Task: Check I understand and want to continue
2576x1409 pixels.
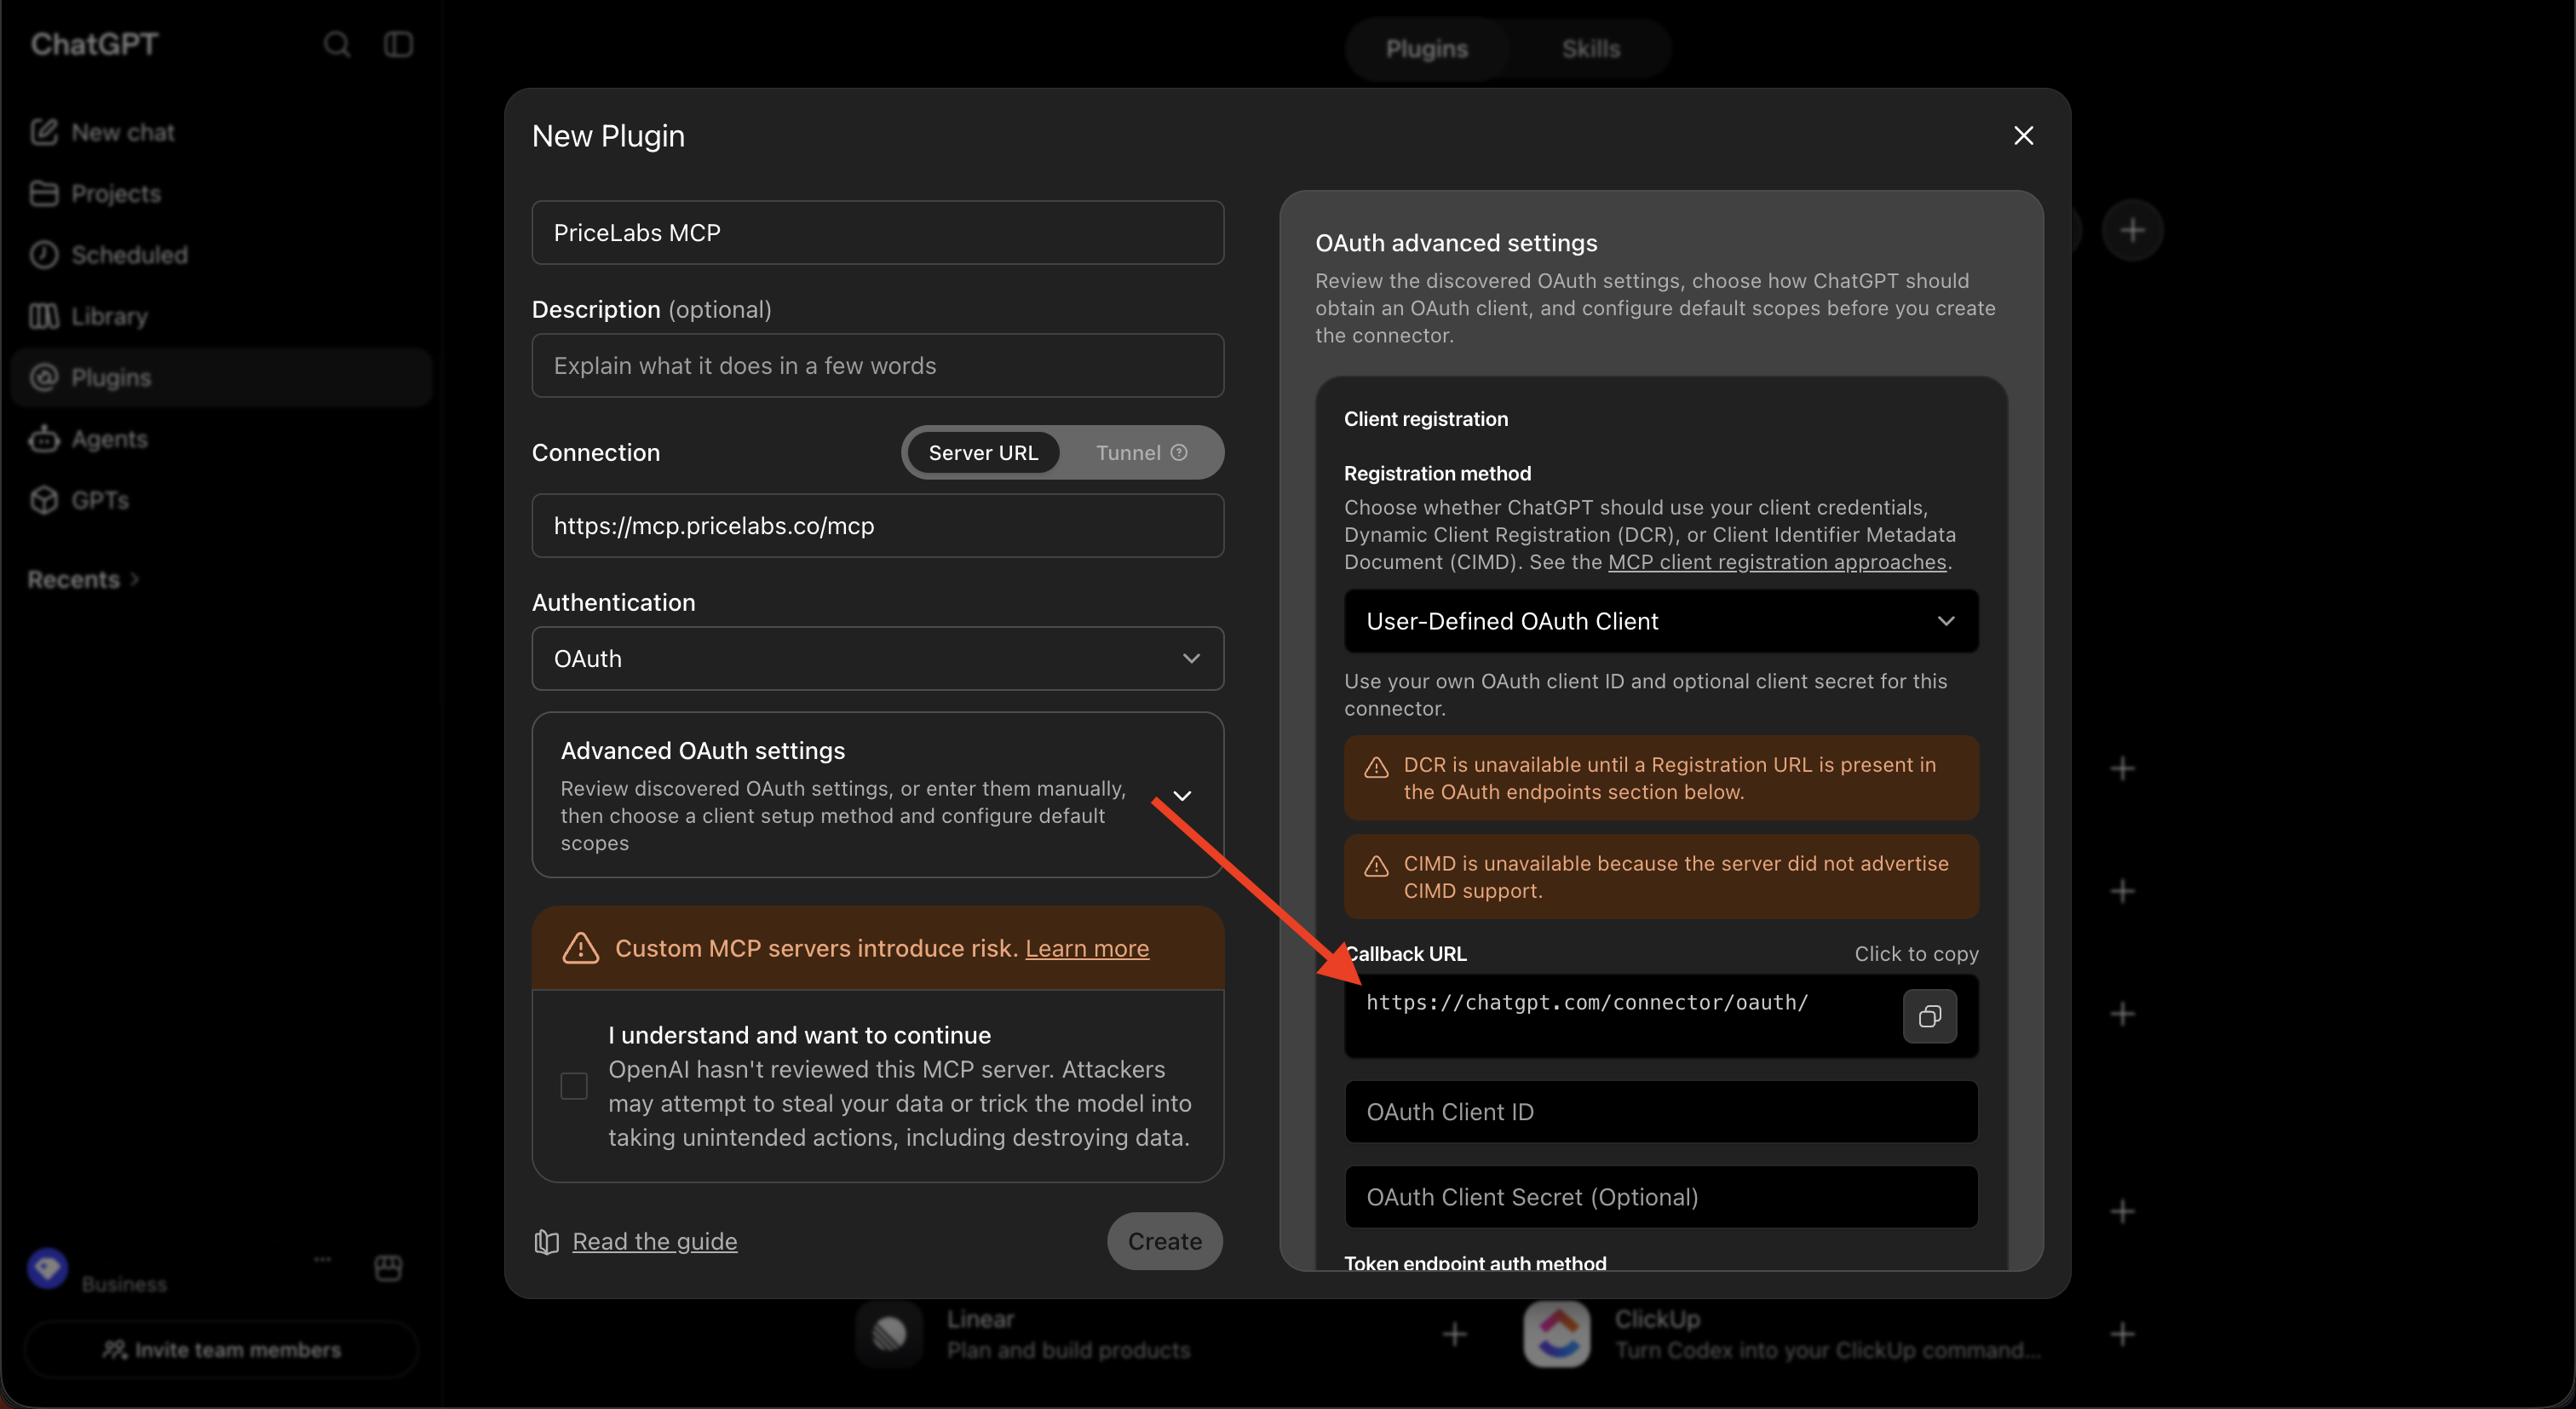Action: pyautogui.click(x=574, y=1086)
